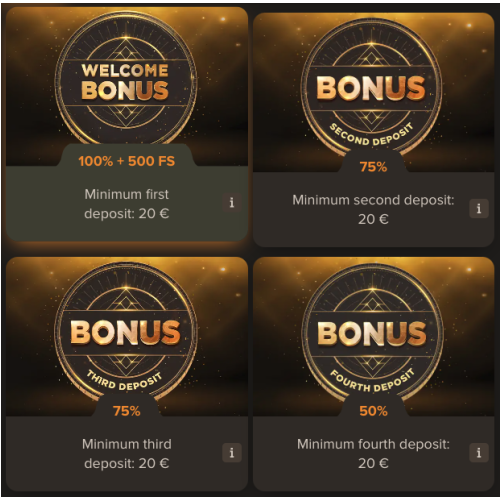Click the Welcome Bonus coin emblem
Screen dimensions: 500x500
126,80
